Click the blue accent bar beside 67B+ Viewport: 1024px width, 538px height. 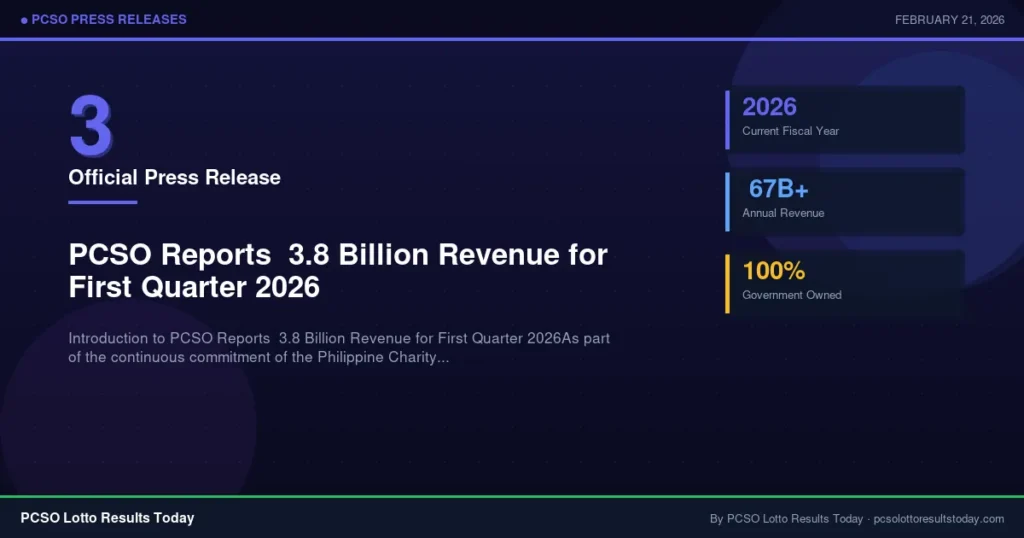tap(727, 201)
